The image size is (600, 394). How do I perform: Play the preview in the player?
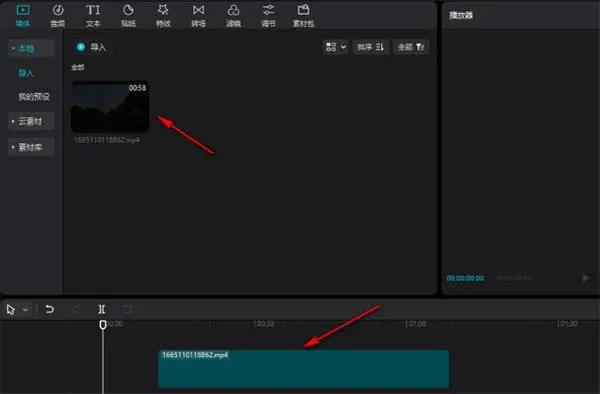[586, 278]
